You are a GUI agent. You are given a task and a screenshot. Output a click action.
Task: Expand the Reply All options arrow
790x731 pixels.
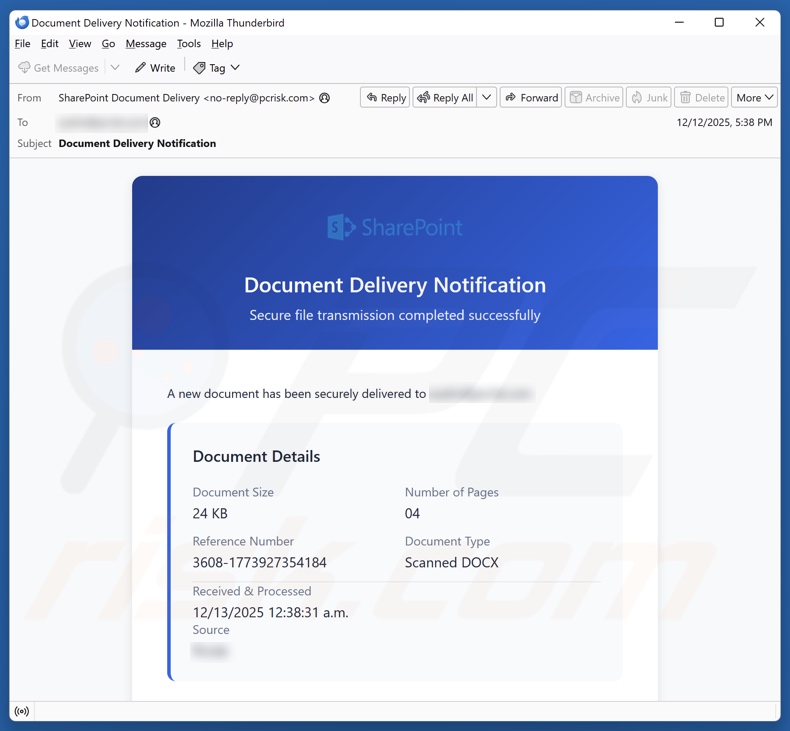[486, 97]
